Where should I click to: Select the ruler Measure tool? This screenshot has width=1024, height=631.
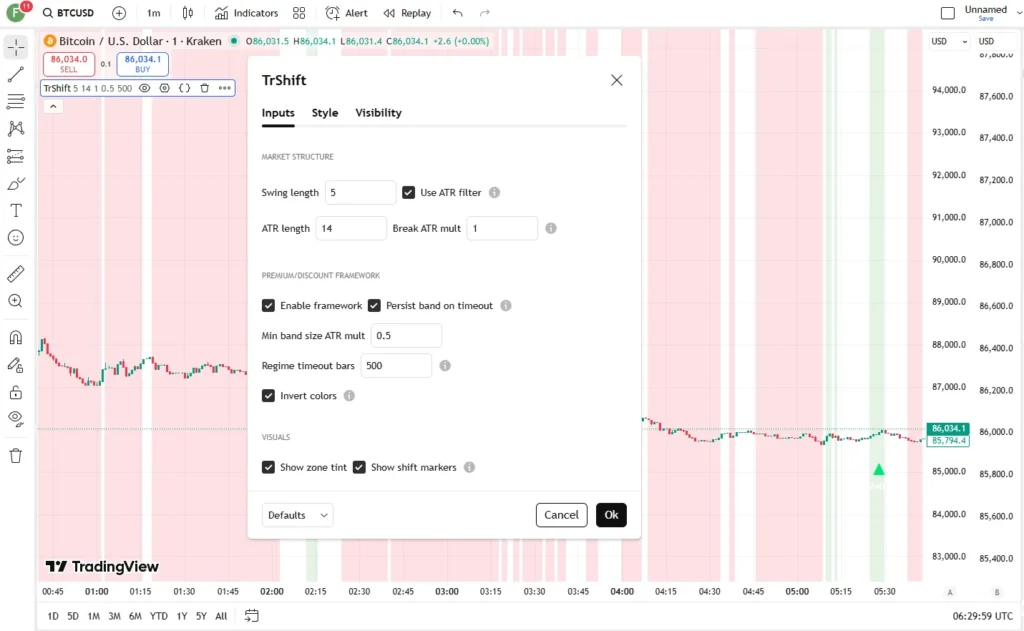tap(16, 274)
